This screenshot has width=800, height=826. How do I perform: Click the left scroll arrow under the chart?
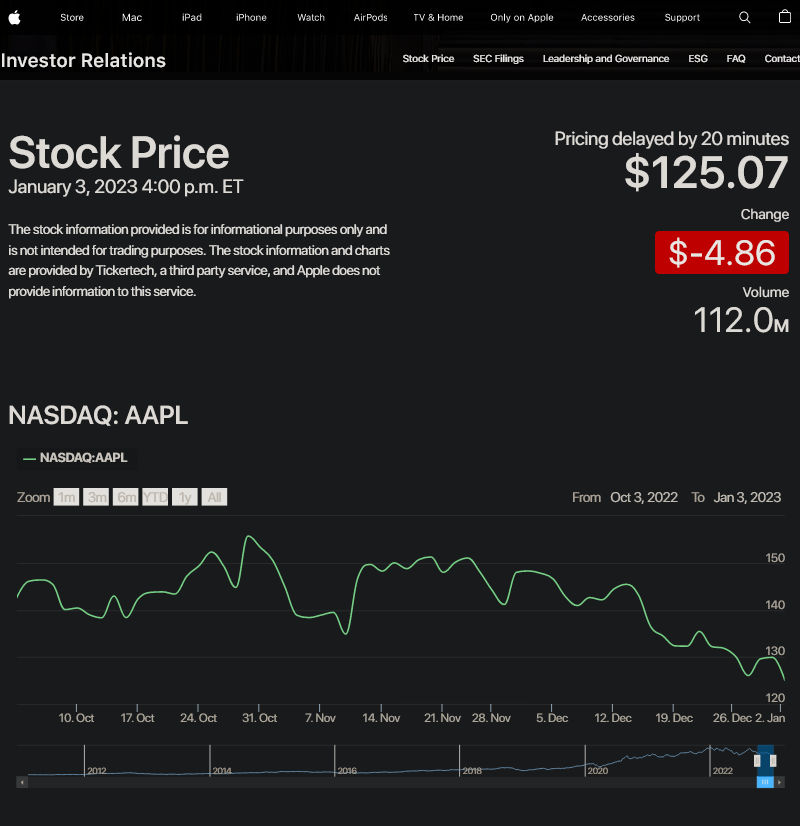tap(21, 782)
